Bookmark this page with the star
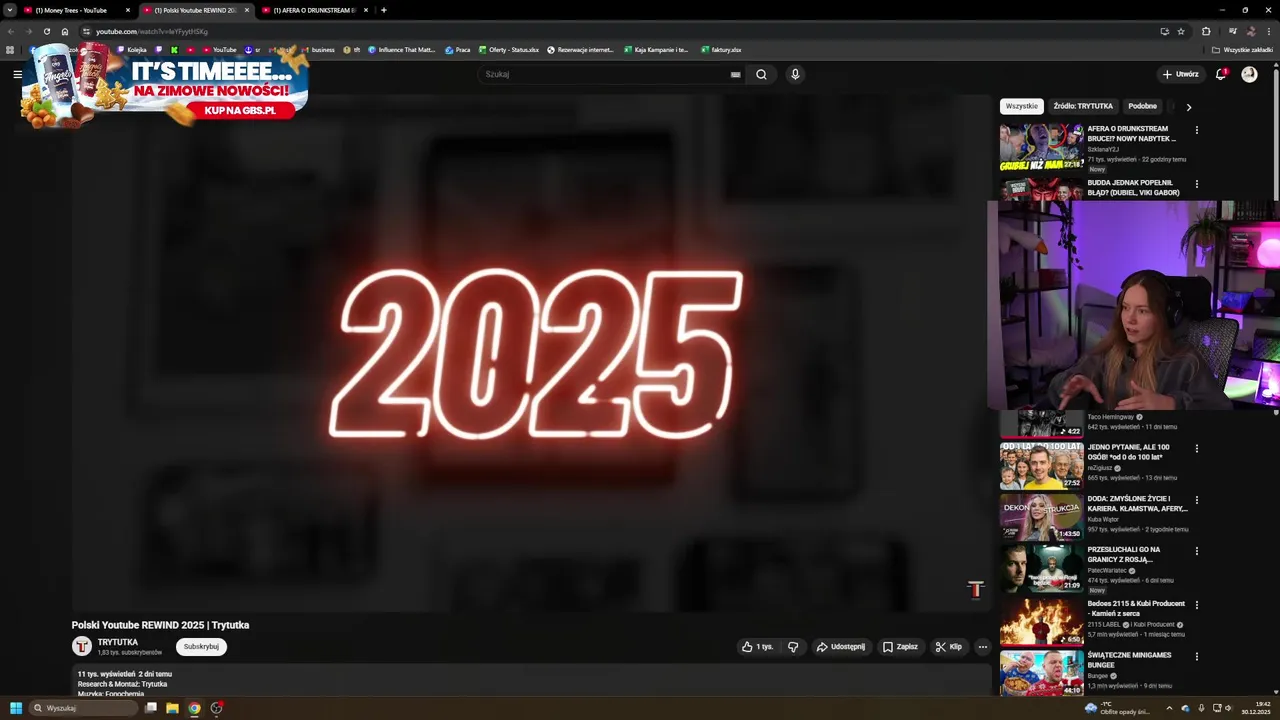 (1181, 31)
